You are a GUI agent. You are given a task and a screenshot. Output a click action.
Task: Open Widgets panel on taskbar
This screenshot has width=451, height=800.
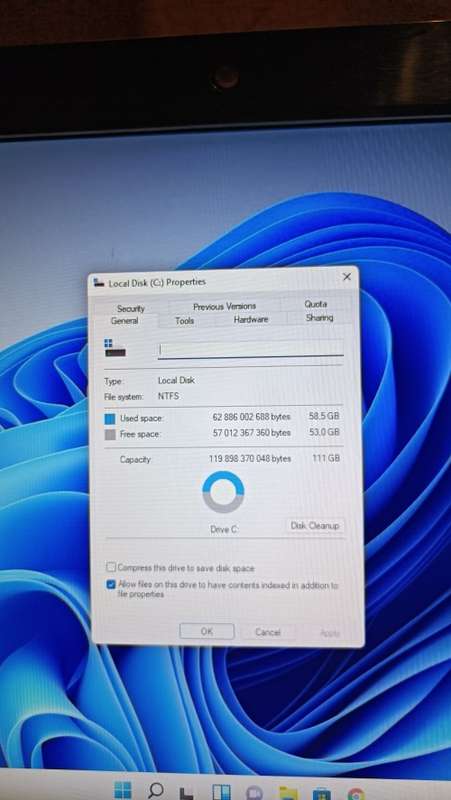(221, 792)
